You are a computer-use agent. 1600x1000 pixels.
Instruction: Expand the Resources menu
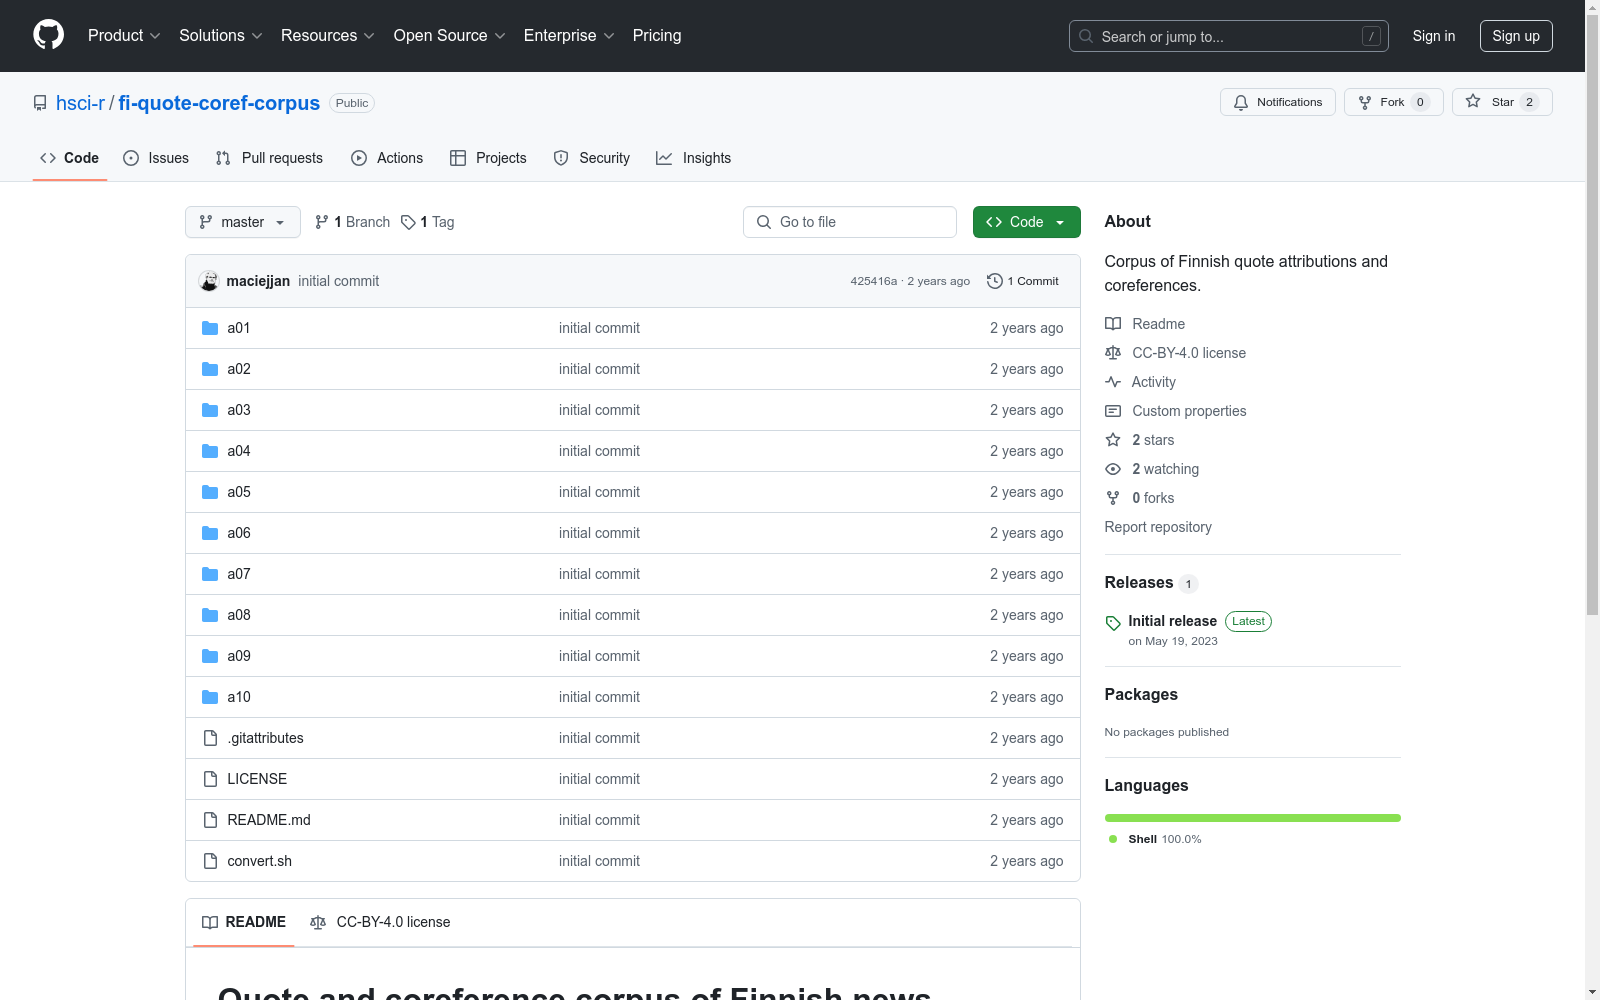pyautogui.click(x=328, y=35)
